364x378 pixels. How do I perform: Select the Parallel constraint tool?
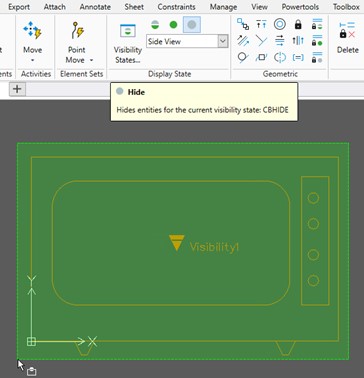[243, 41]
